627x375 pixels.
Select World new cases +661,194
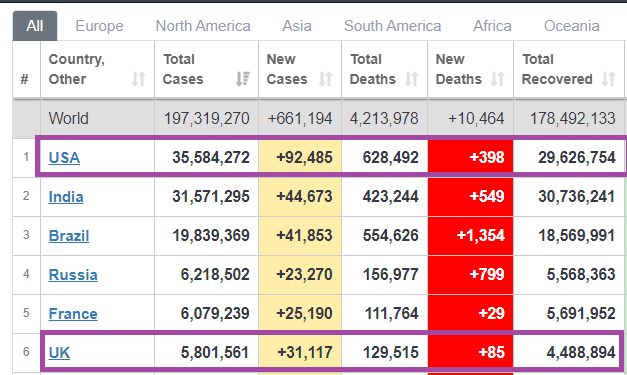pos(300,118)
